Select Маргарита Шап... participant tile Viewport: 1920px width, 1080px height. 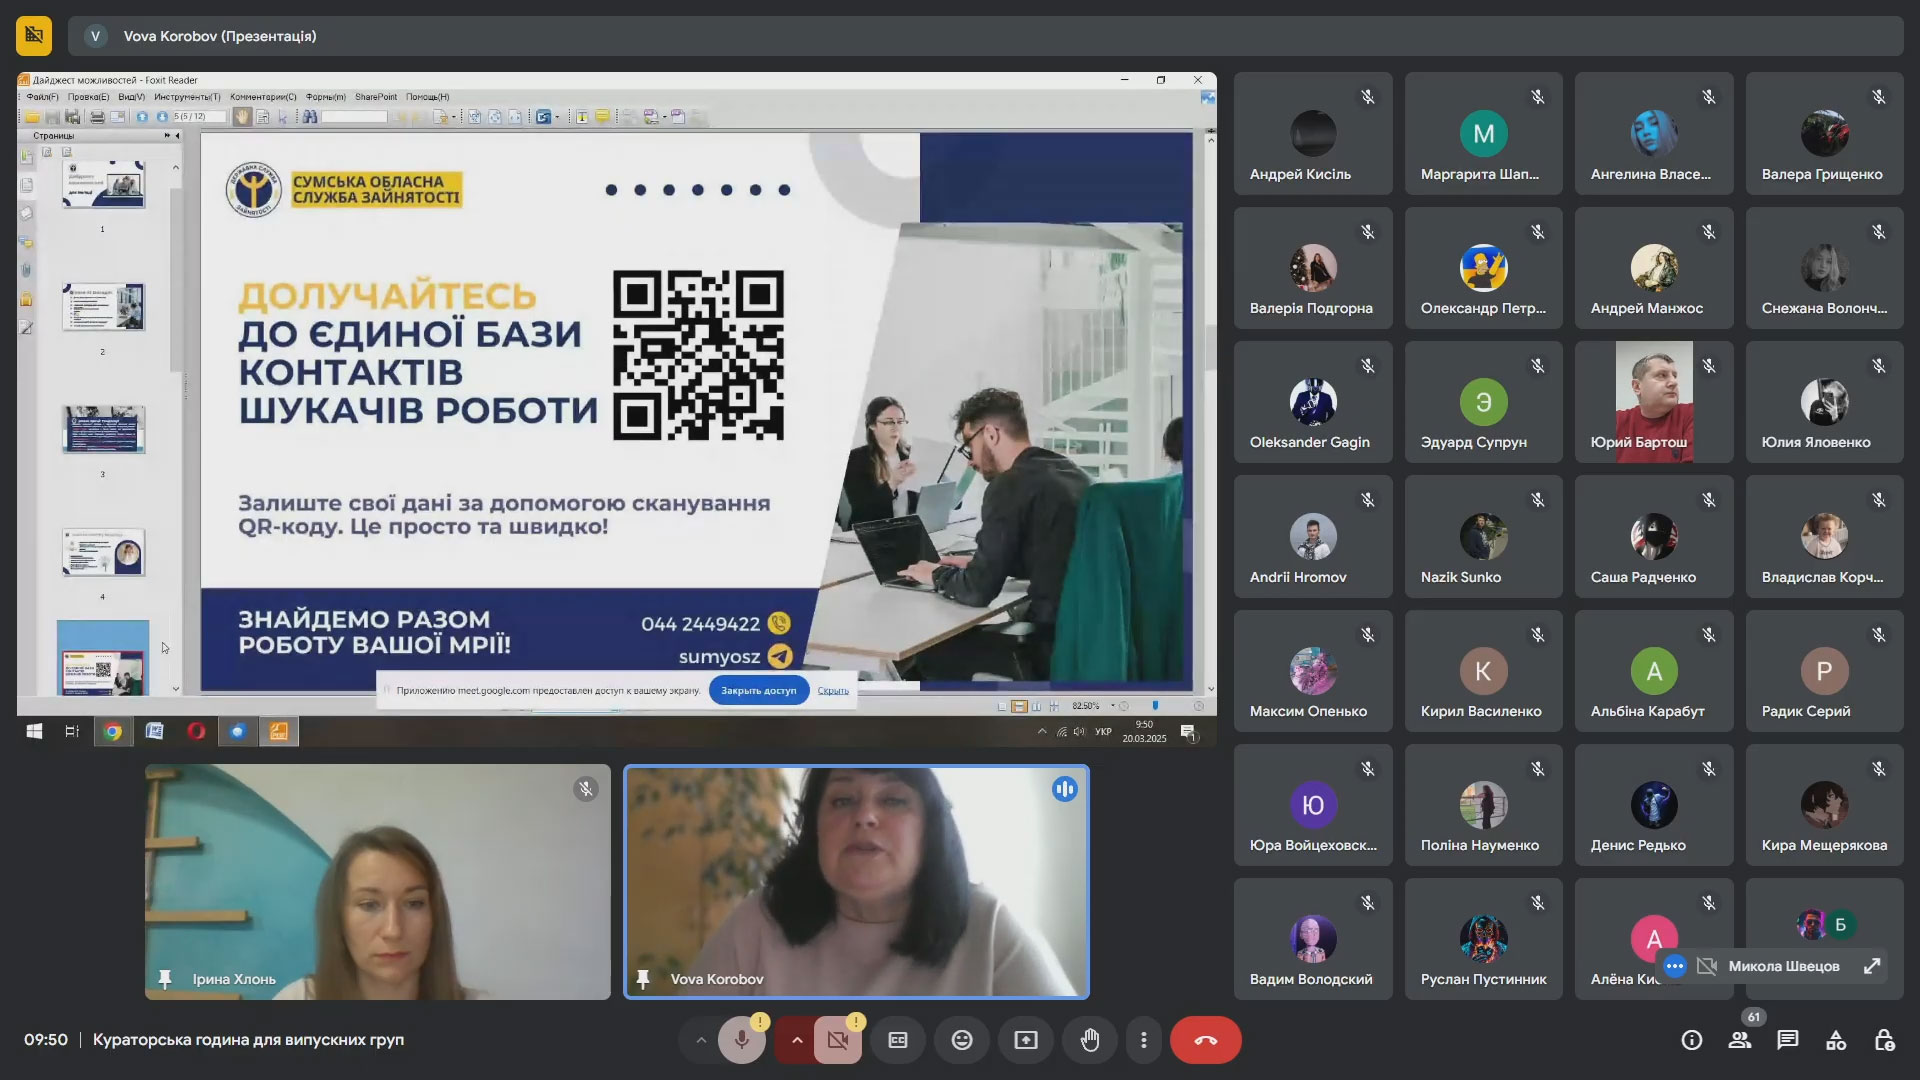pyautogui.click(x=1483, y=133)
